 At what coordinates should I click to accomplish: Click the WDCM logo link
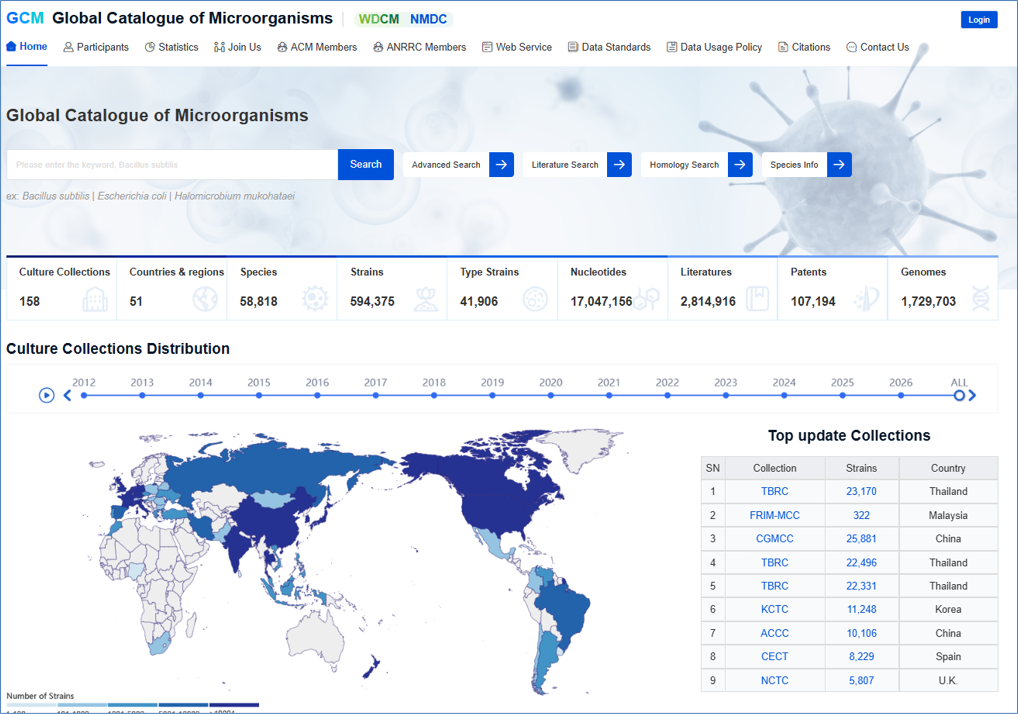379,19
